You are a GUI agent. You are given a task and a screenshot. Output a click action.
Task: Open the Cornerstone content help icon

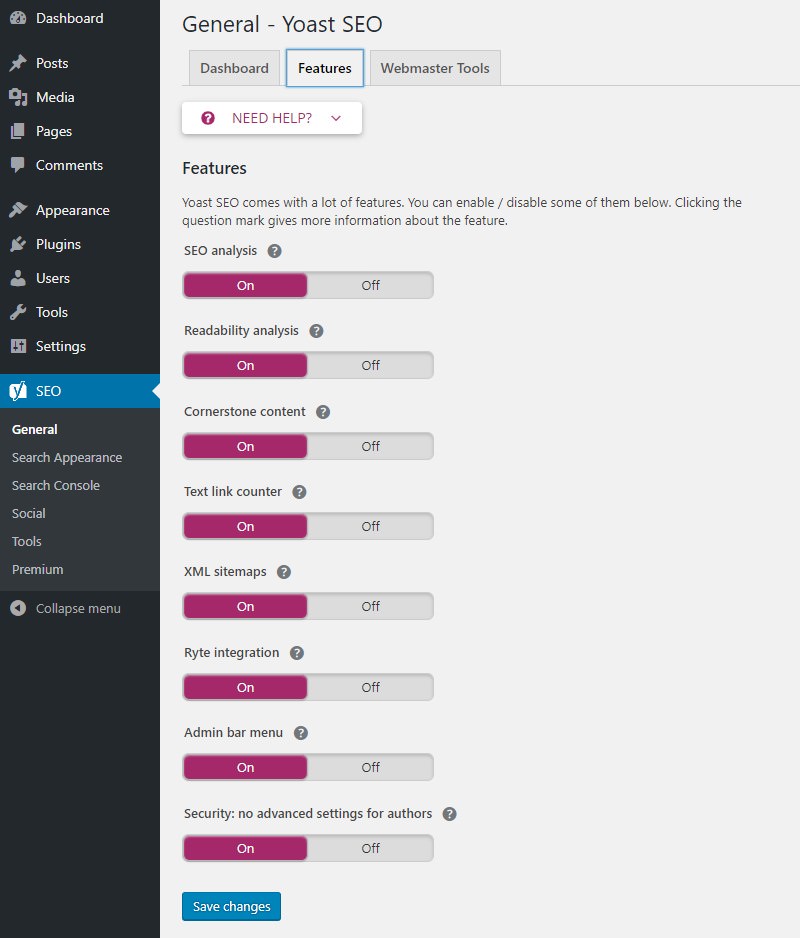coord(325,411)
